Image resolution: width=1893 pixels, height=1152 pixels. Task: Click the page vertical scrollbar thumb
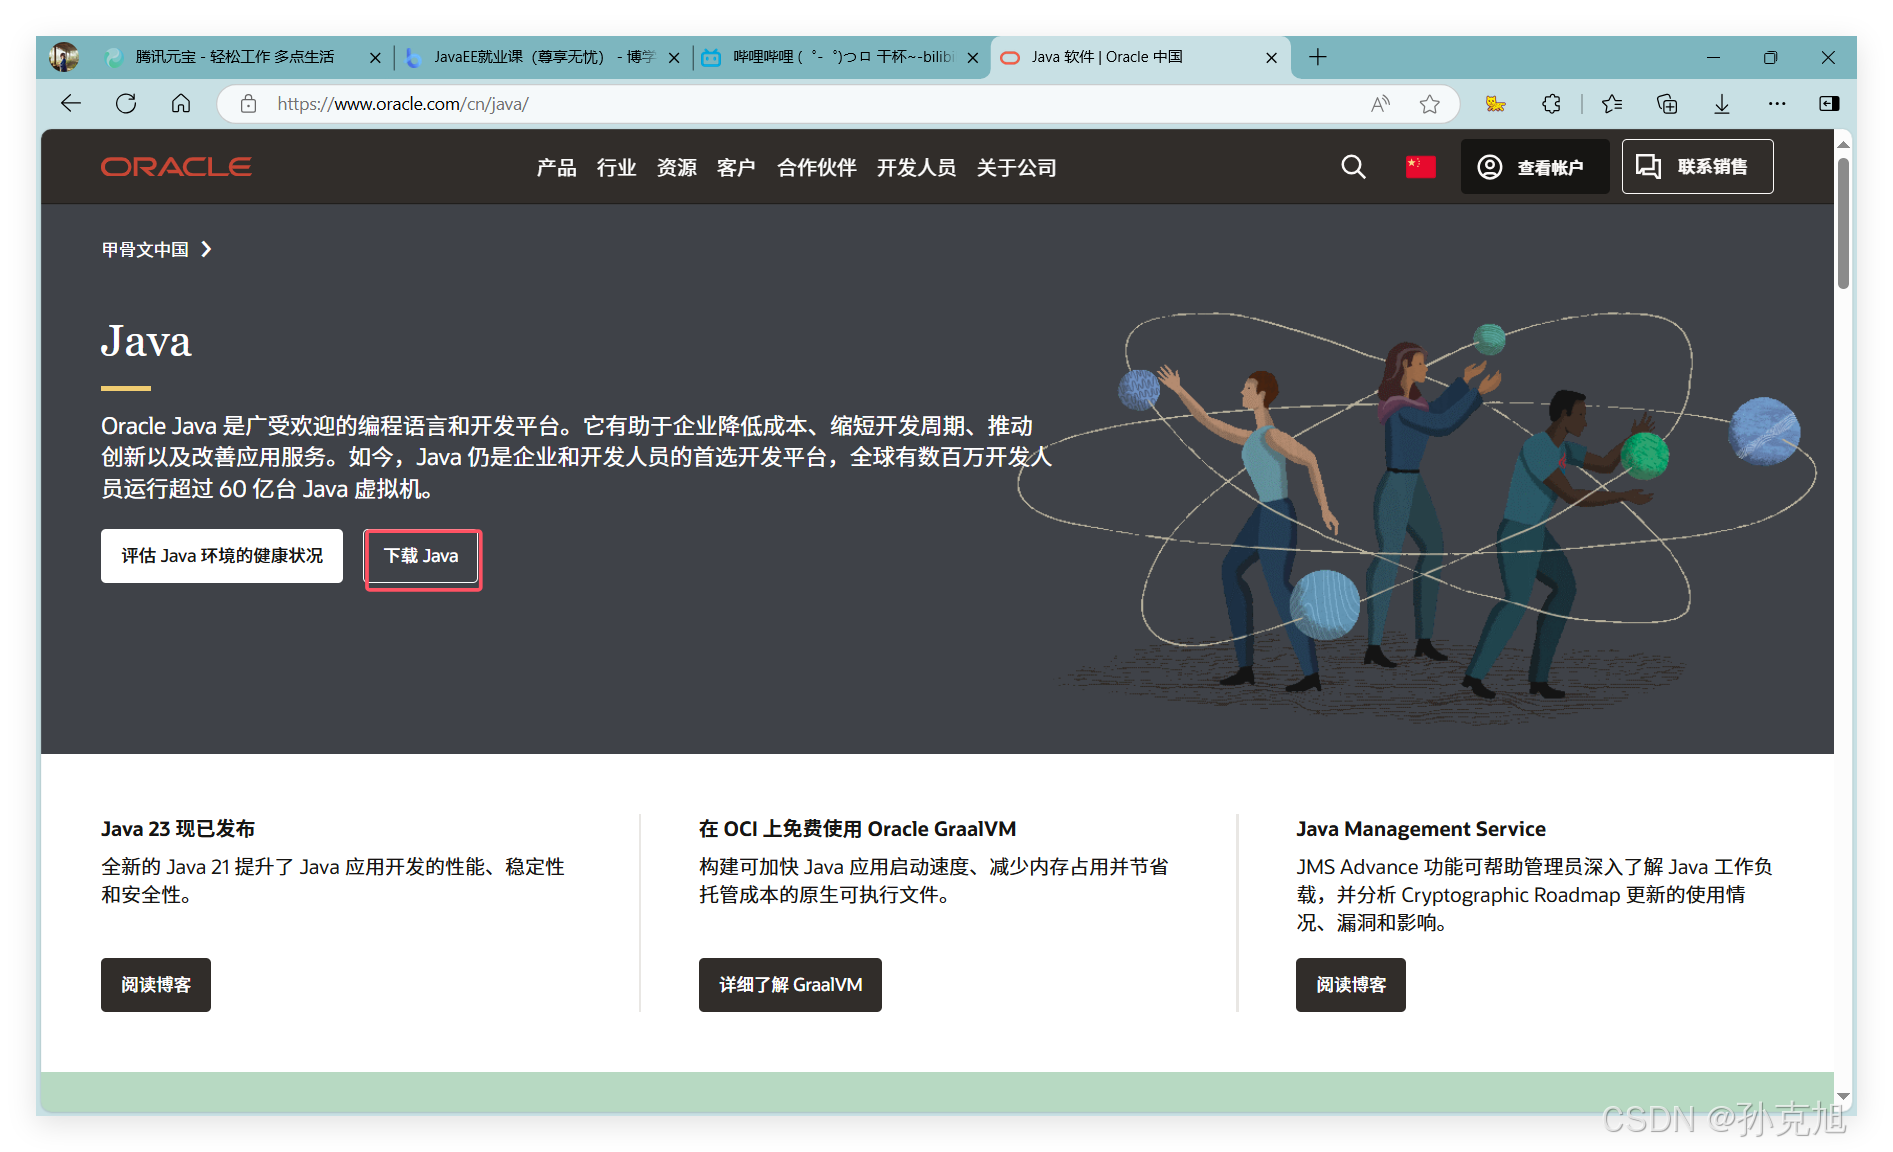pyautogui.click(x=1843, y=223)
